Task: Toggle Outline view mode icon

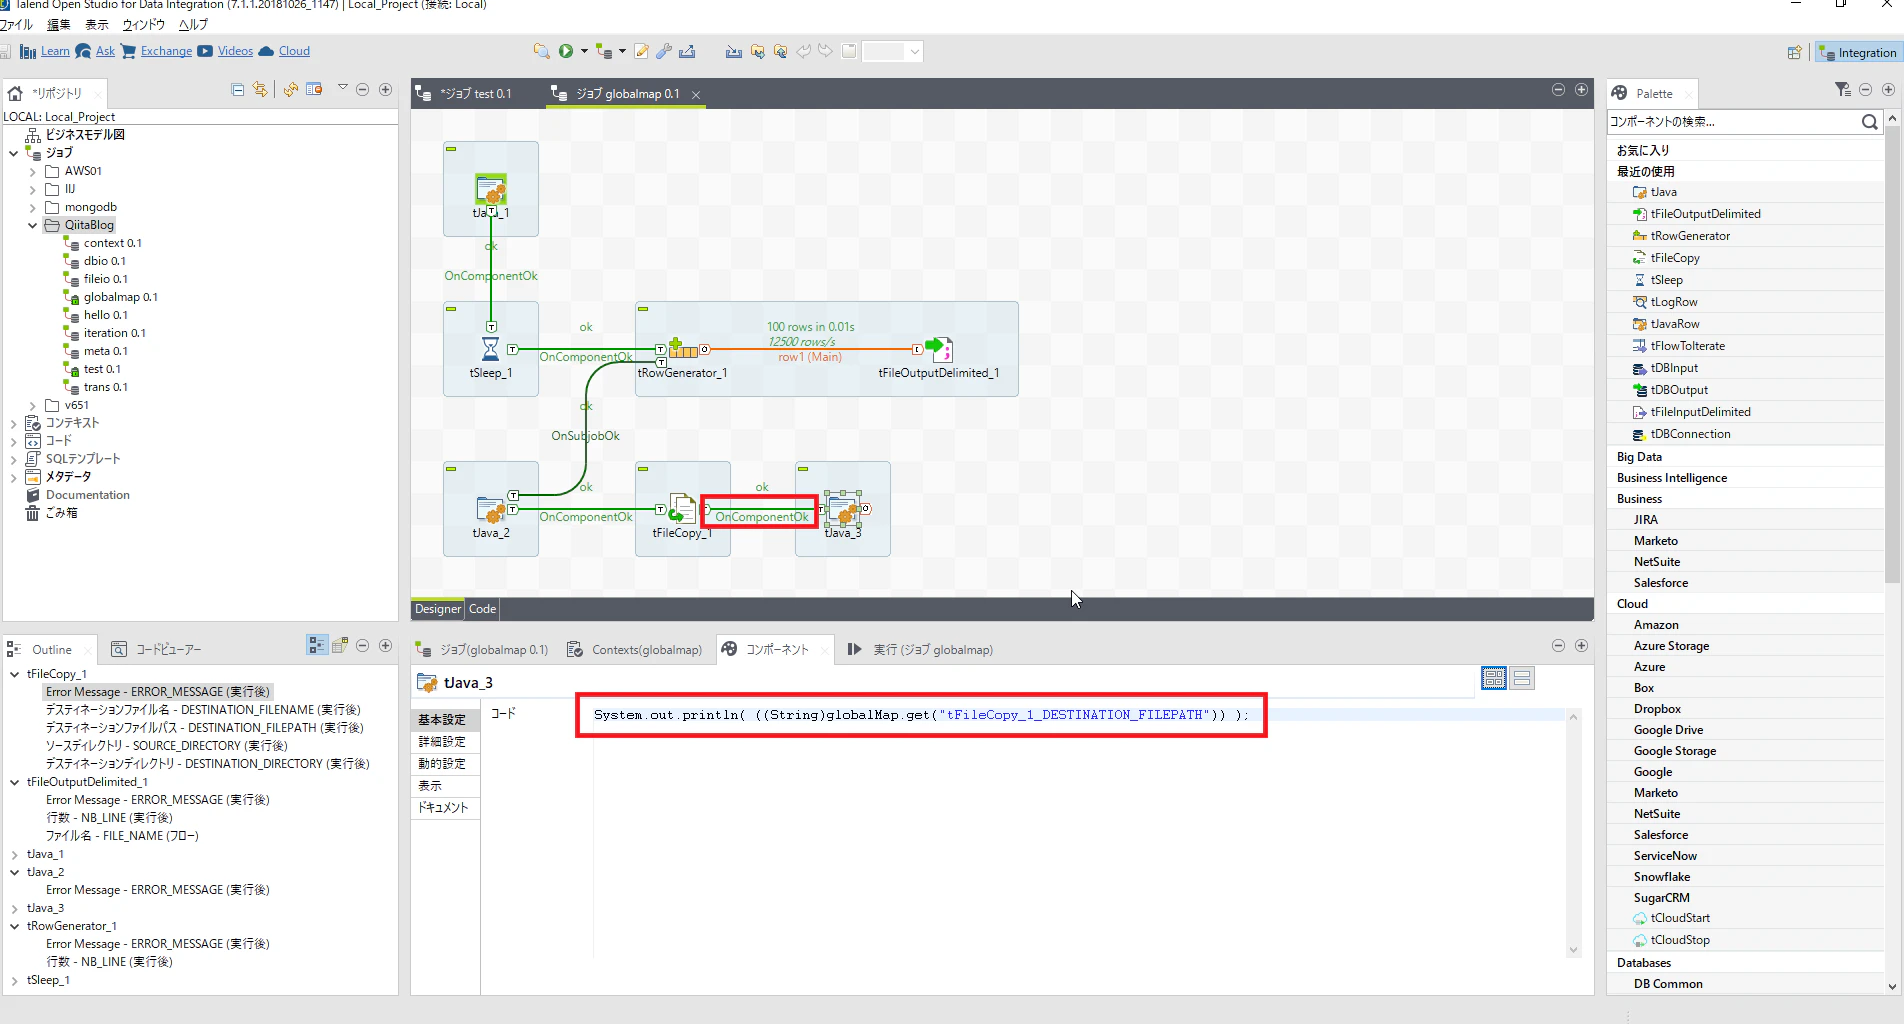Action: coord(317,646)
